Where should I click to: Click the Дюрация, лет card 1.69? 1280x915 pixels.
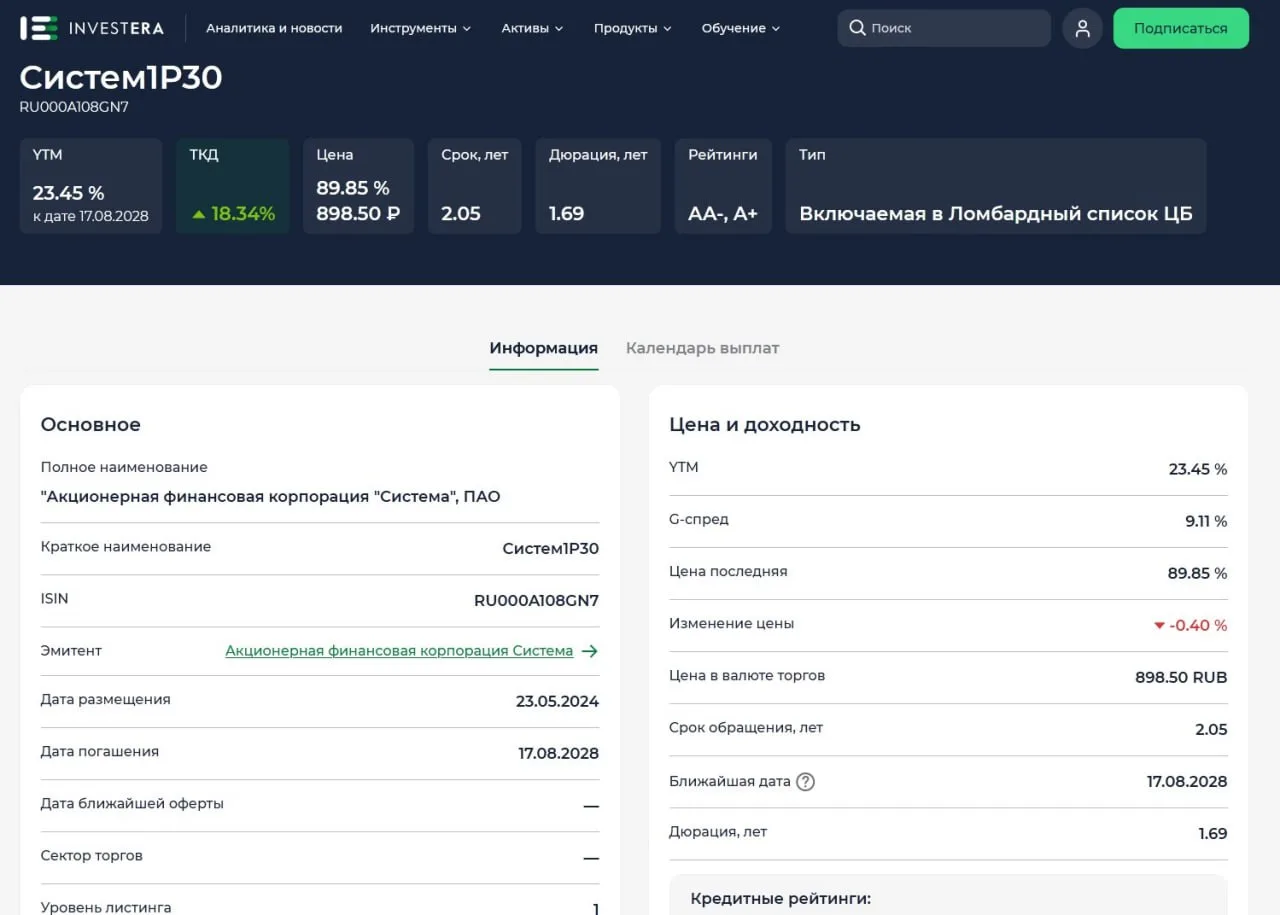click(598, 186)
